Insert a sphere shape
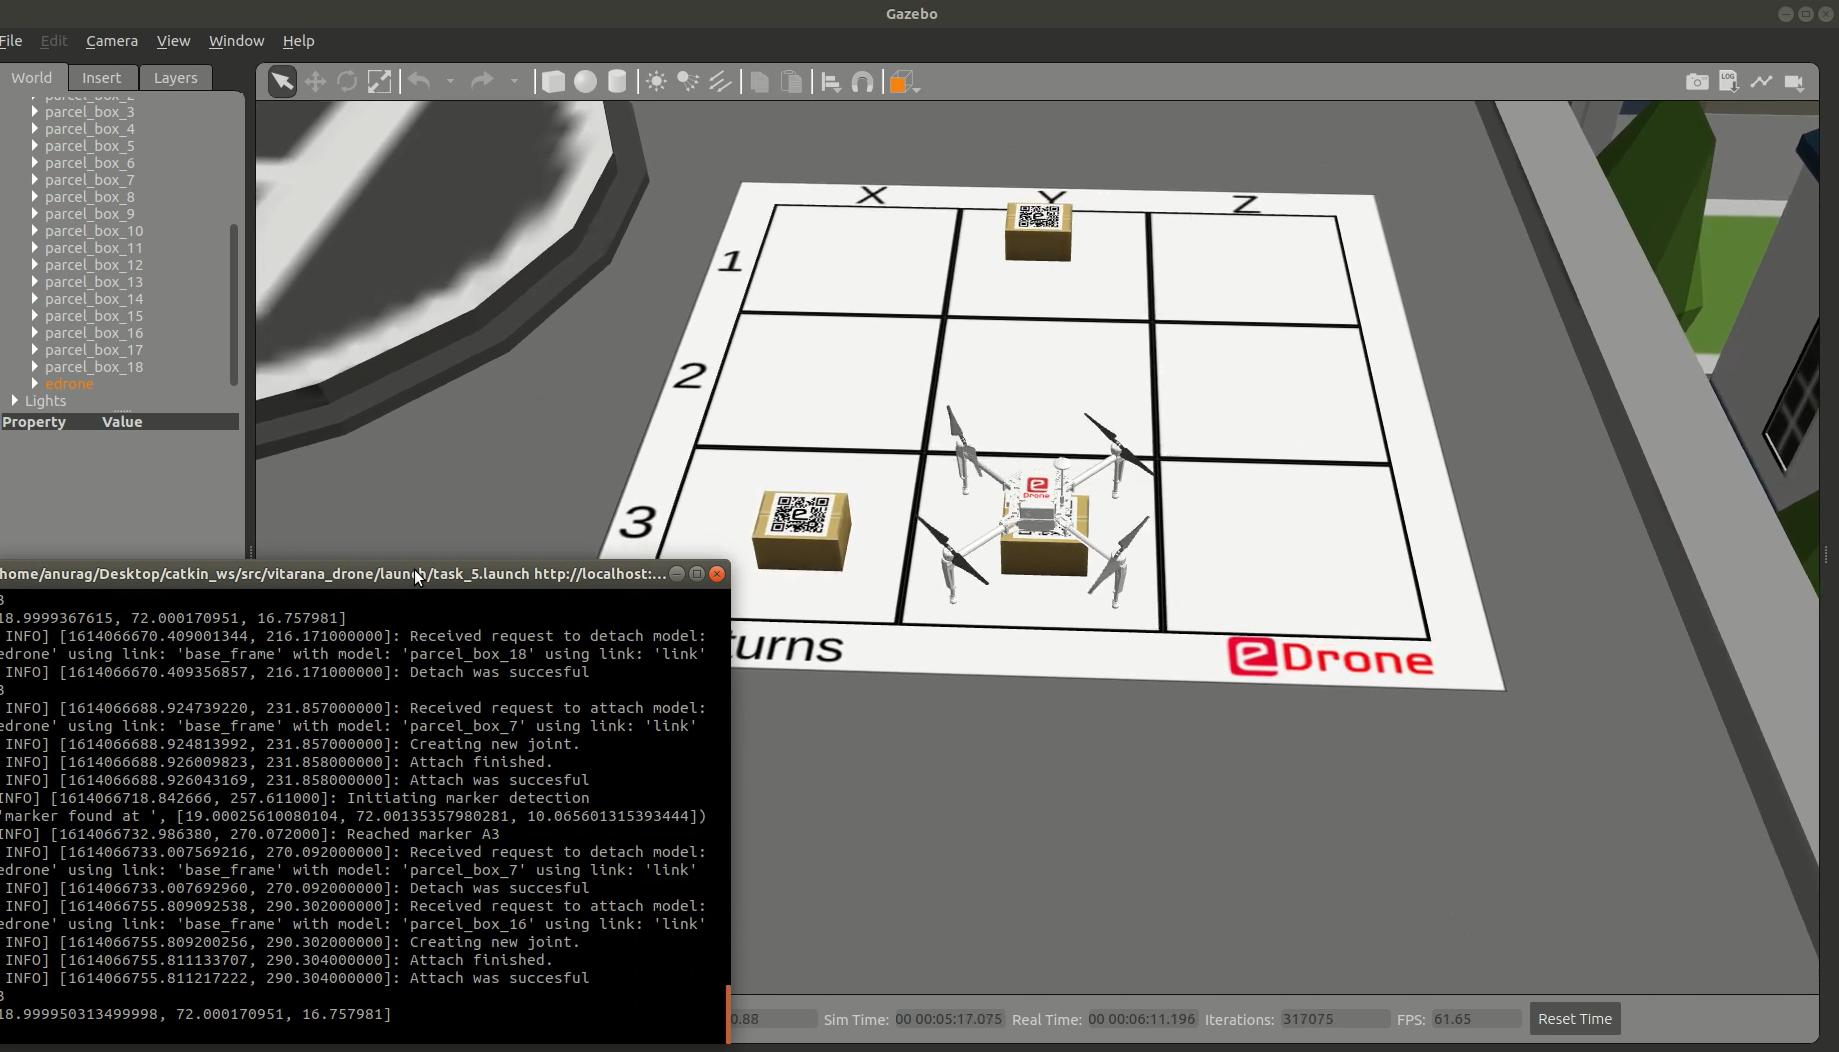Viewport: 1839px width, 1052px height. 585,82
